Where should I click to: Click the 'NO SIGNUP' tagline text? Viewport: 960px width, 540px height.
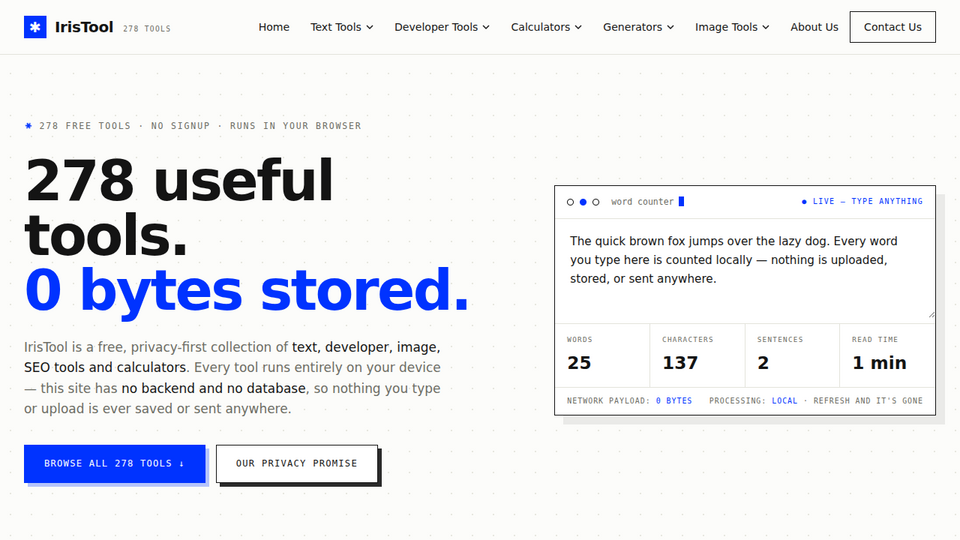tap(181, 126)
